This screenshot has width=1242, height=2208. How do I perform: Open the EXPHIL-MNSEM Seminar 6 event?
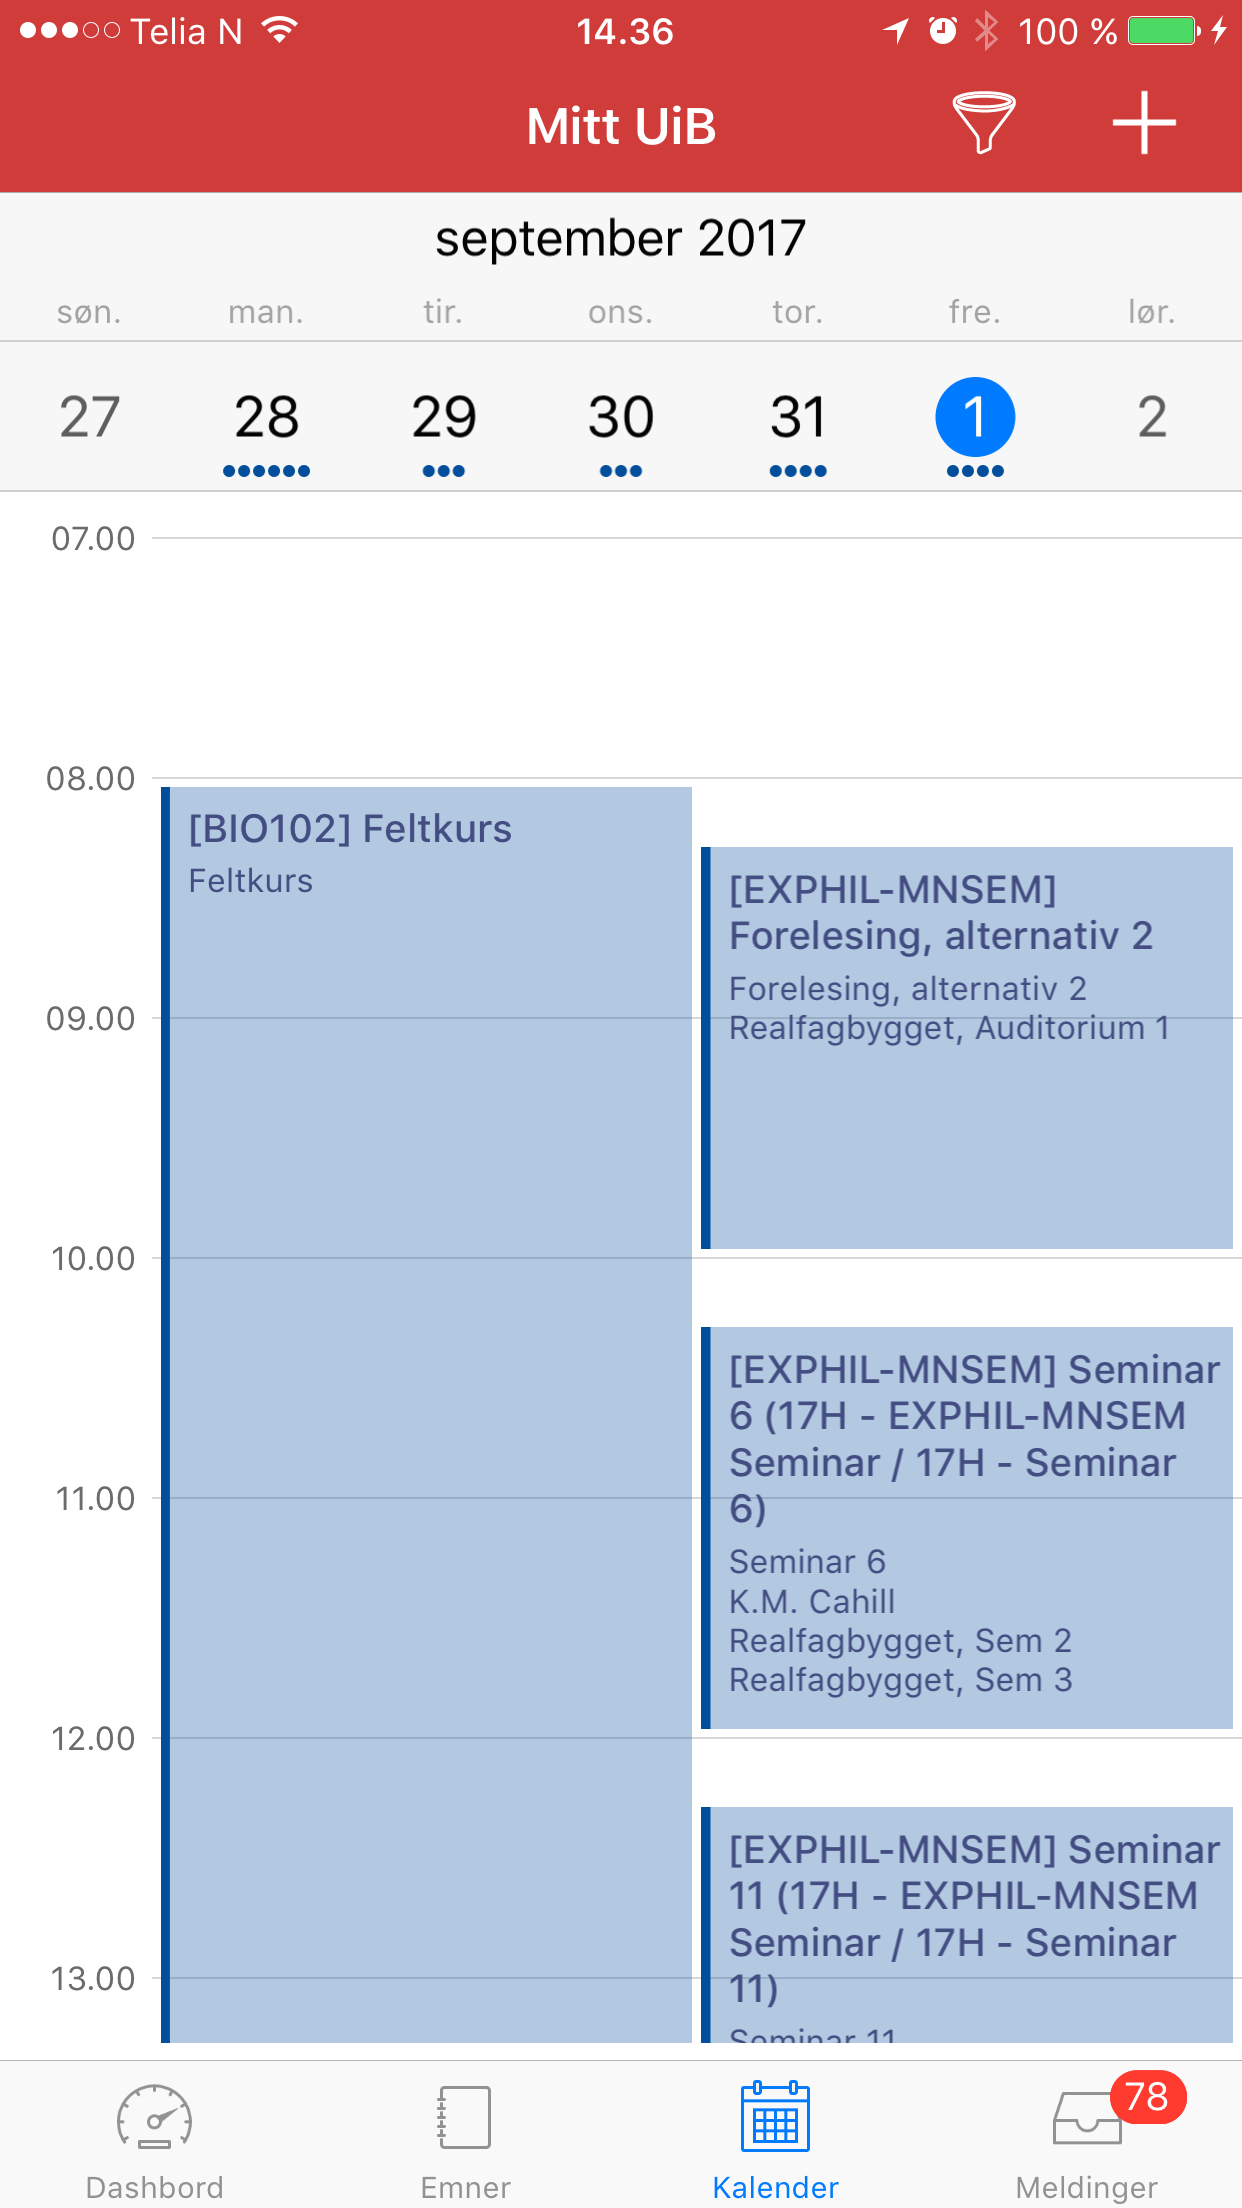pos(967,1527)
